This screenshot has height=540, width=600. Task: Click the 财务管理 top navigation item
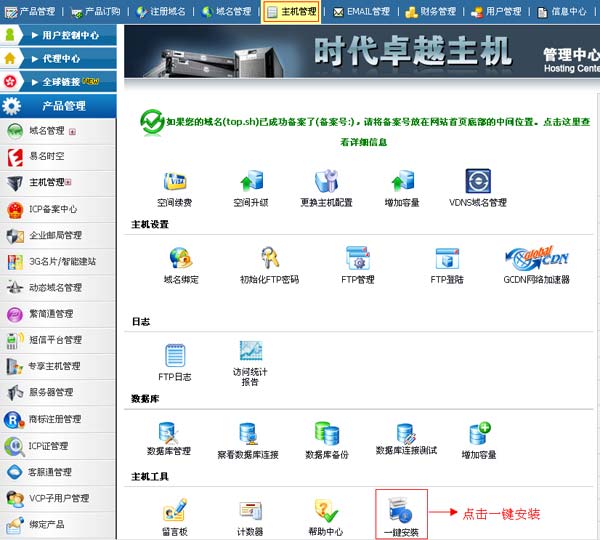pyautogui.click(x=431, y=12)
